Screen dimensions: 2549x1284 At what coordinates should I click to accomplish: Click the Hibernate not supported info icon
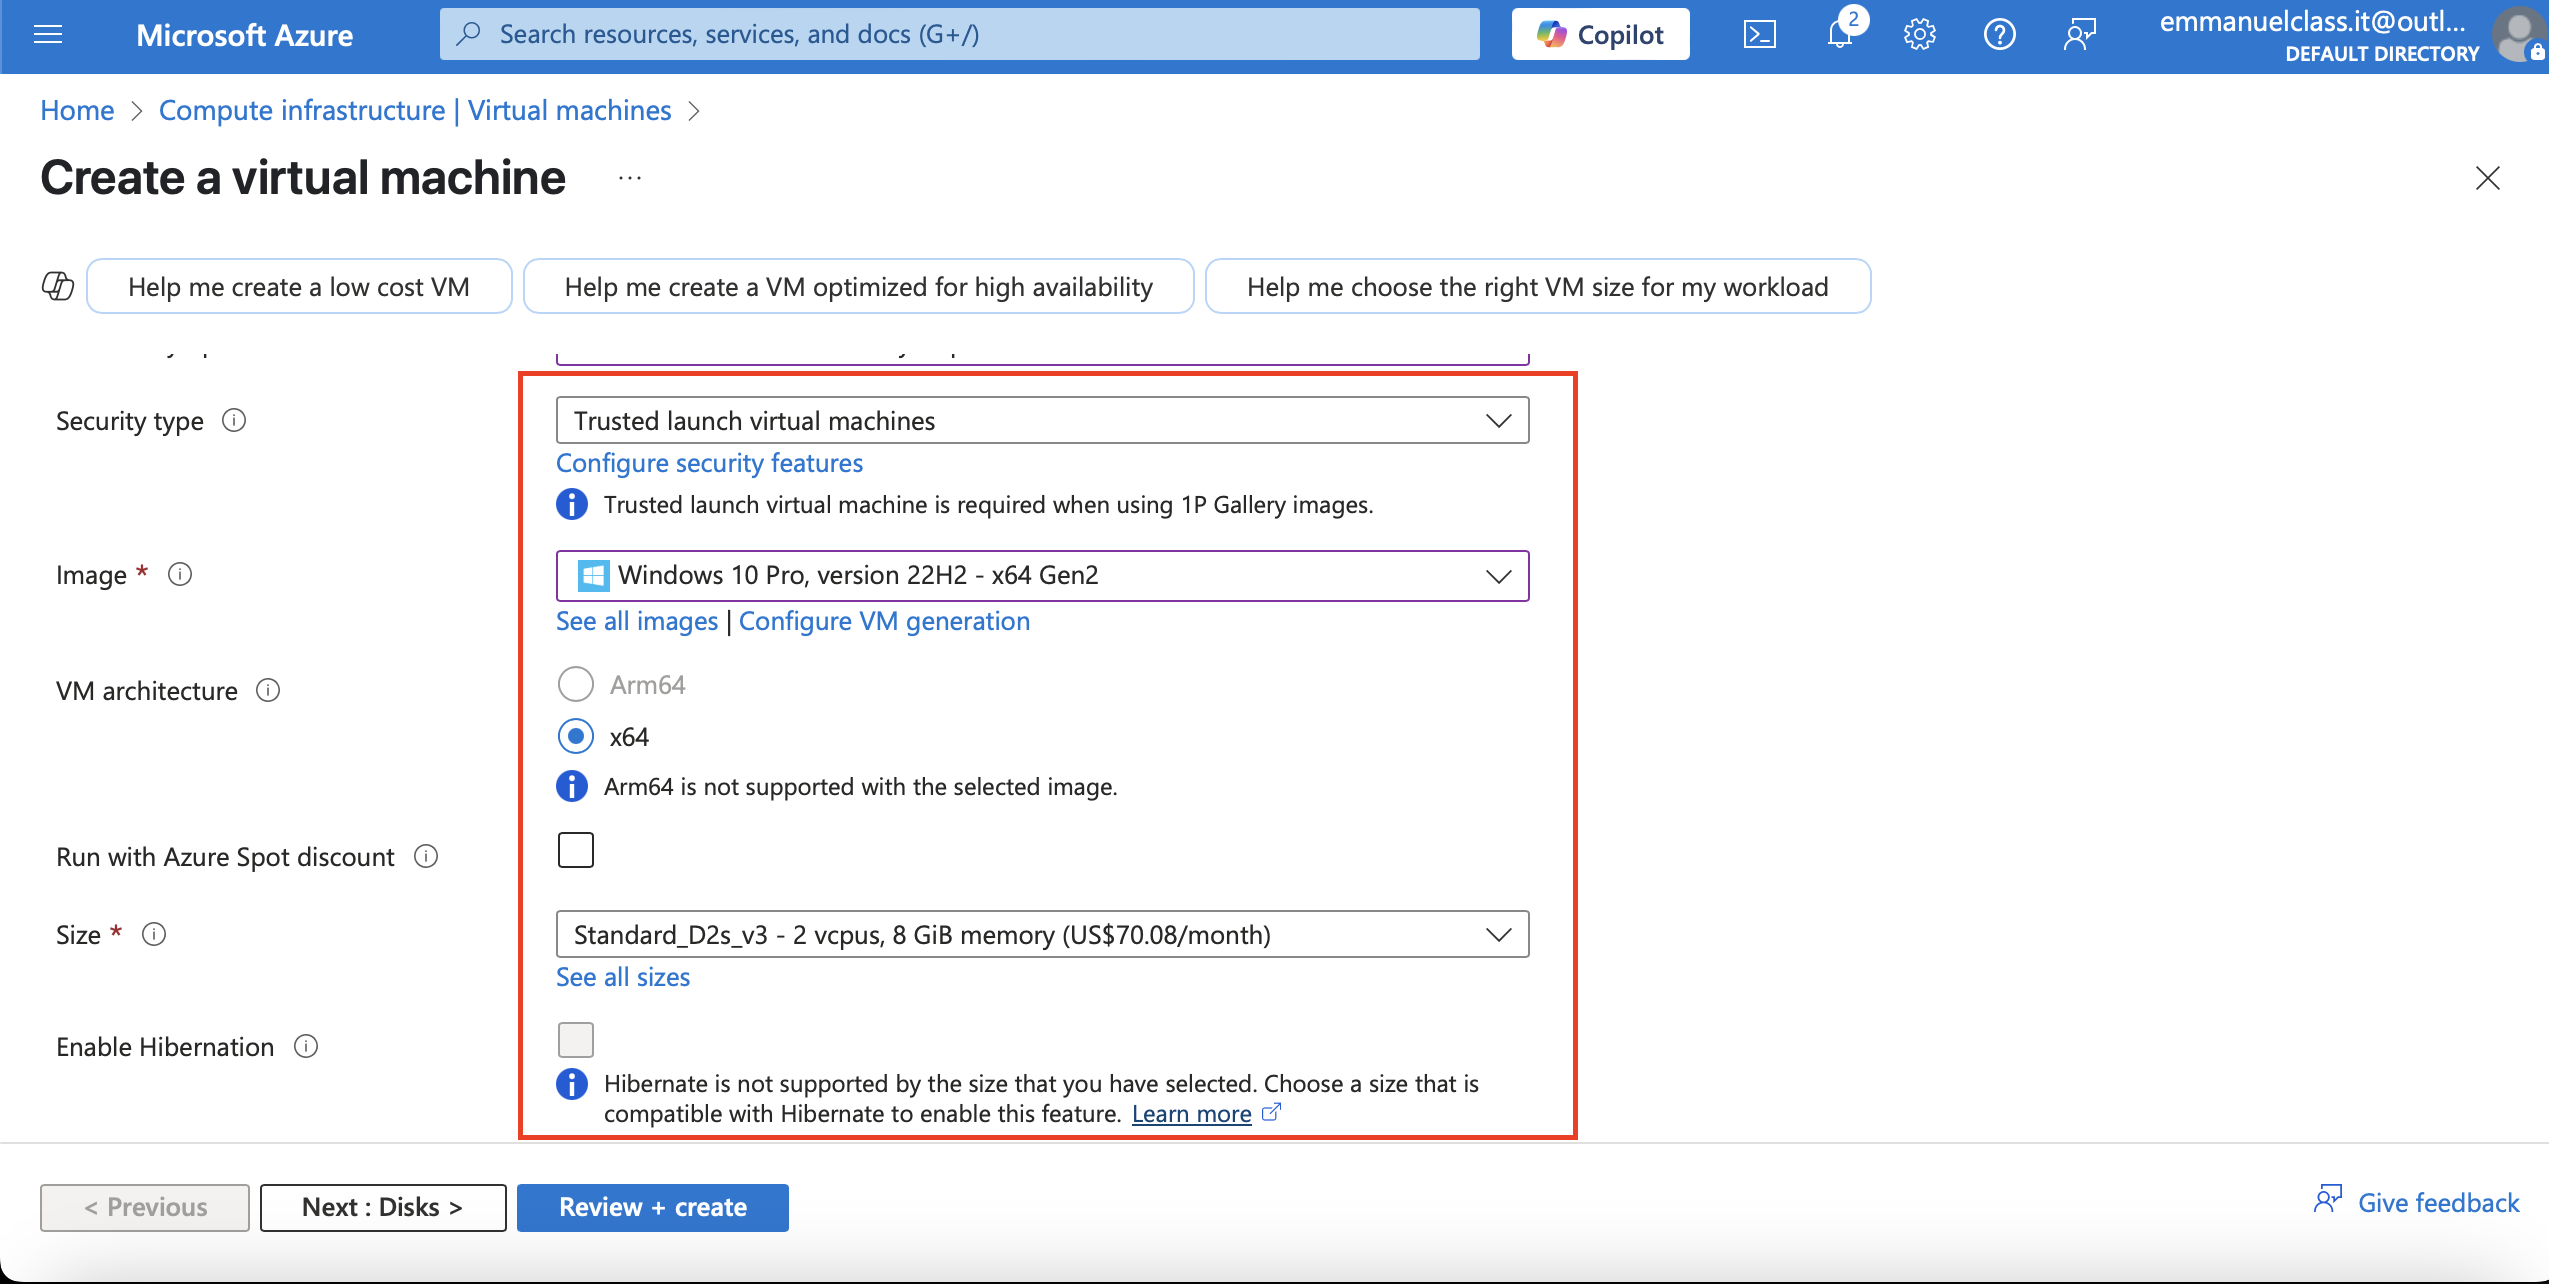coord(572,1083)
